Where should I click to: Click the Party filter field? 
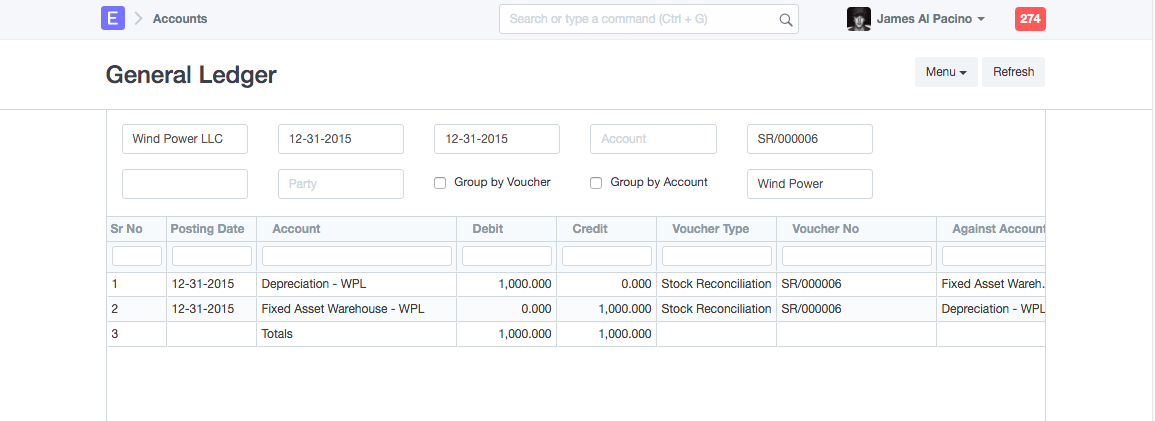tap(341, 184)
